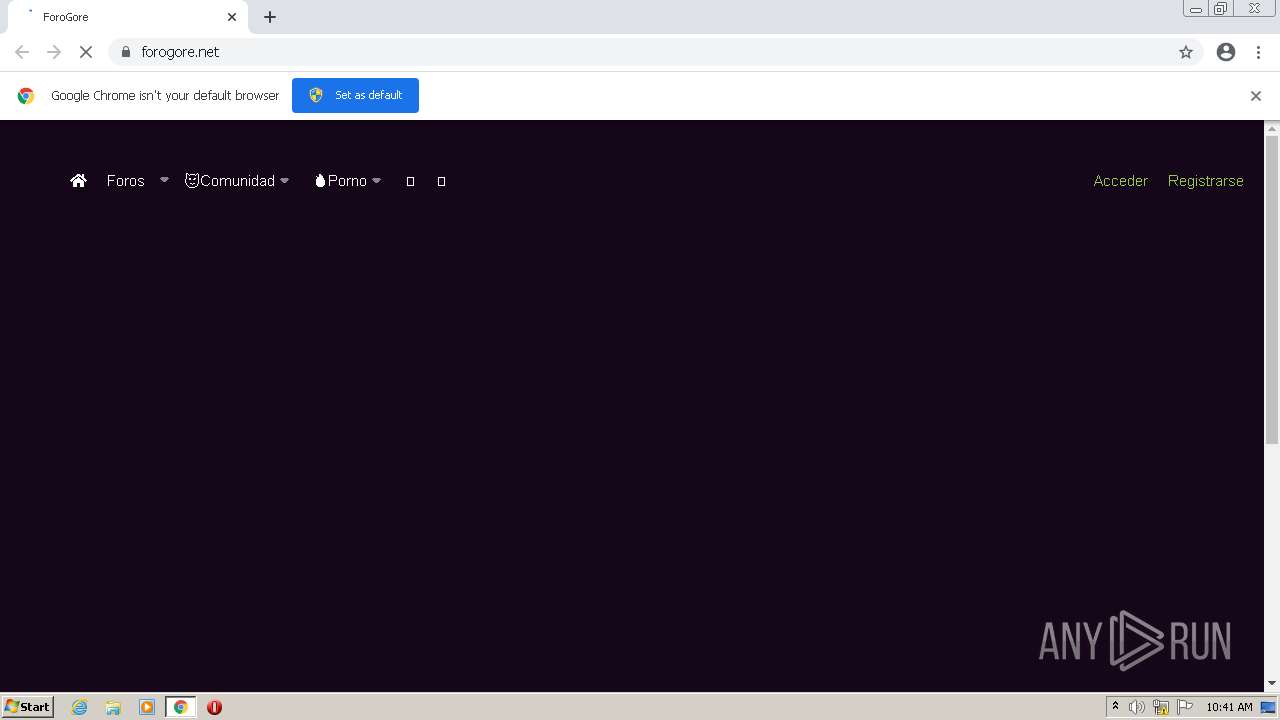Expand the Comunidad dropdown arrow
This screenshot has height=720, width=1280.
click(284, 181)
